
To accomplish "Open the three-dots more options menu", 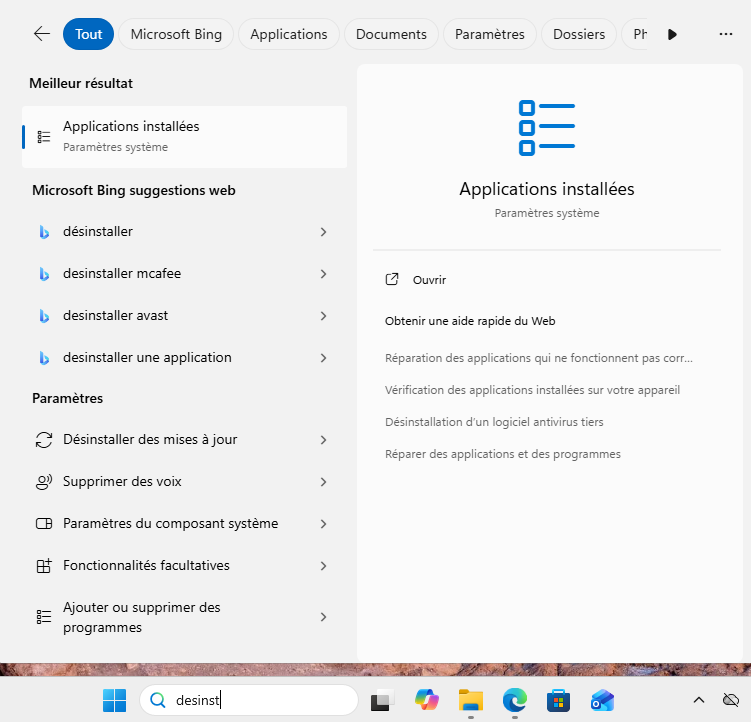I will 726,34.
